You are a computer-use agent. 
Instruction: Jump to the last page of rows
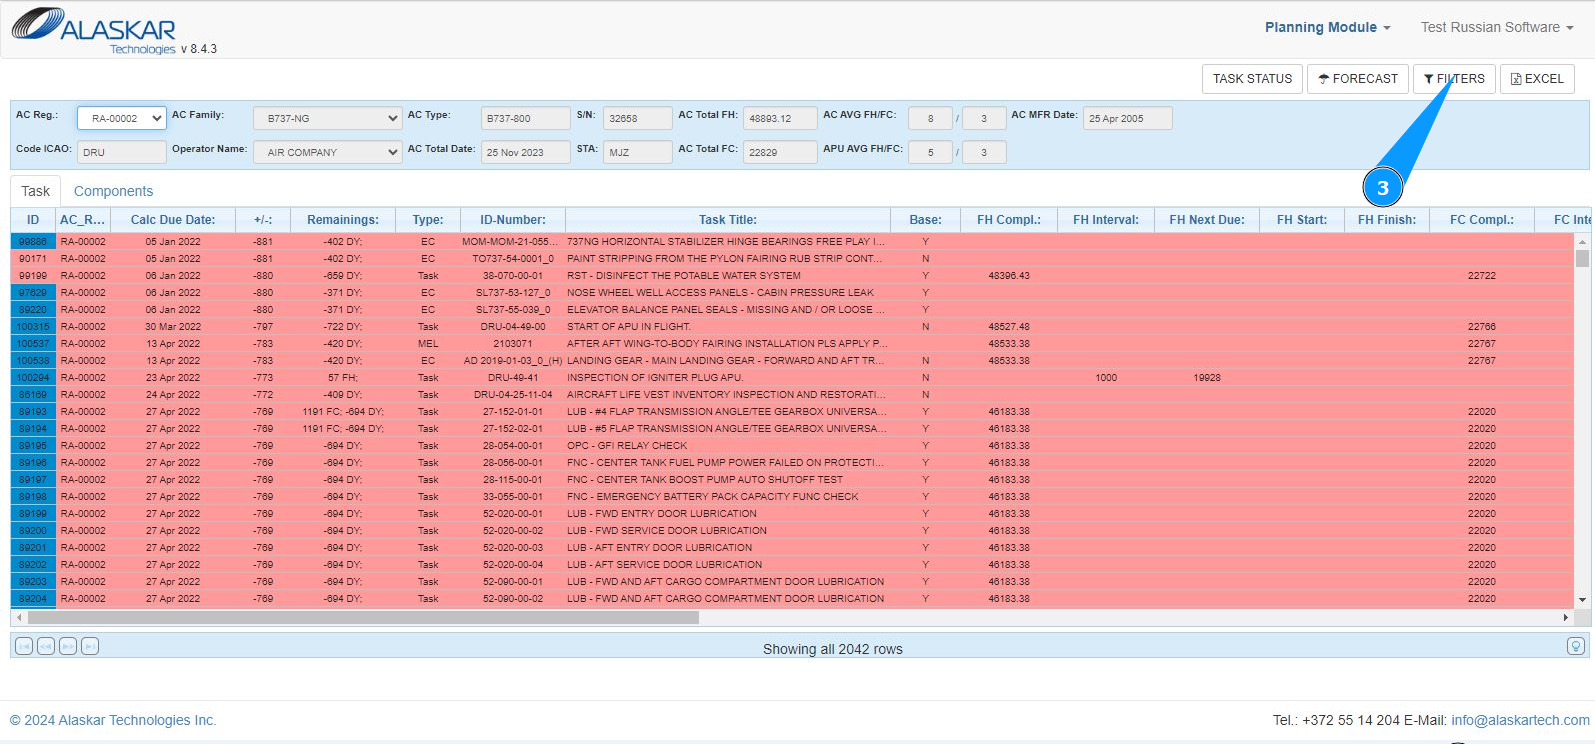coord(90,646)
